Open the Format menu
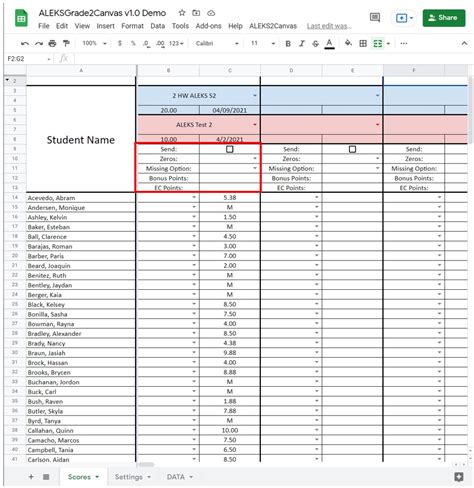This screenshot has height=488, width=474. pos(132,26)
